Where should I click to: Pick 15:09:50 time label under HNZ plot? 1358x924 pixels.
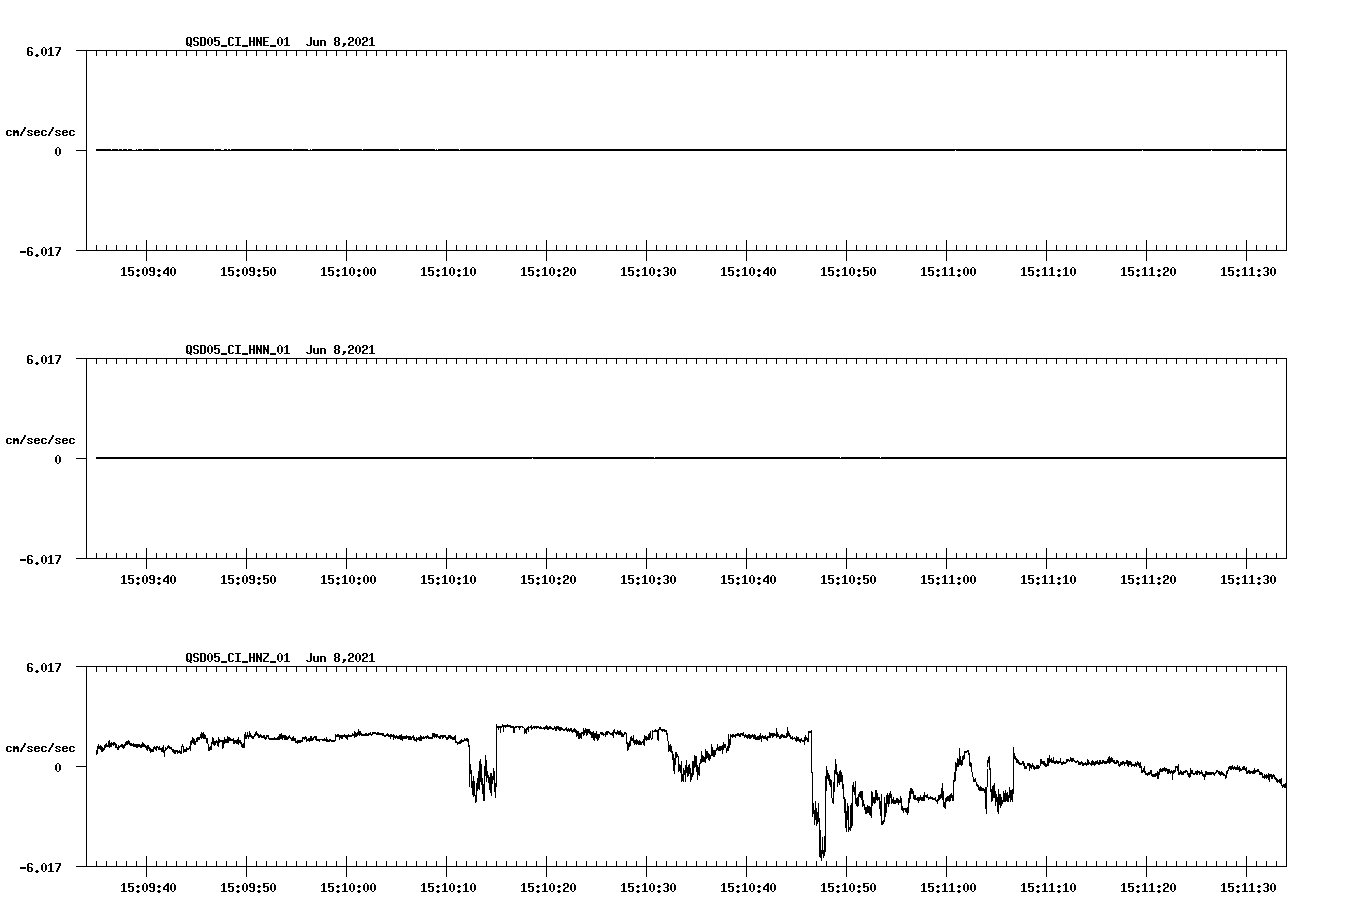pyautogui.click(x=248, y=888)
